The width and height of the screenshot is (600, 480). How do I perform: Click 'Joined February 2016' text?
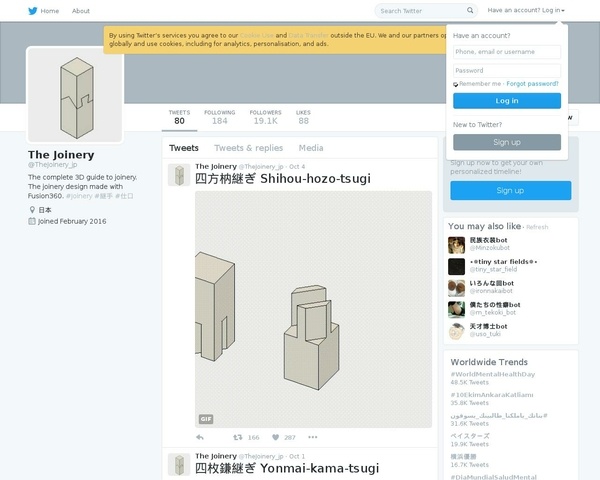coord(72,221)
